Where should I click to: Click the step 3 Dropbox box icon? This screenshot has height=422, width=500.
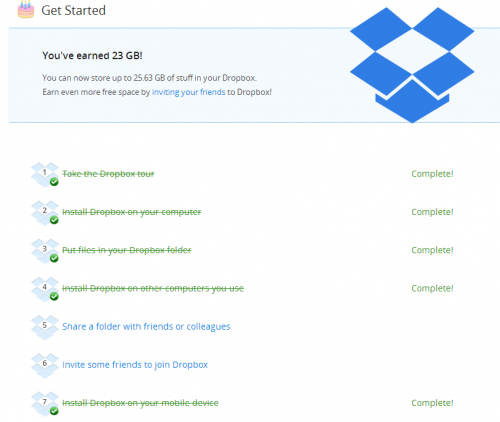point(45,251)
